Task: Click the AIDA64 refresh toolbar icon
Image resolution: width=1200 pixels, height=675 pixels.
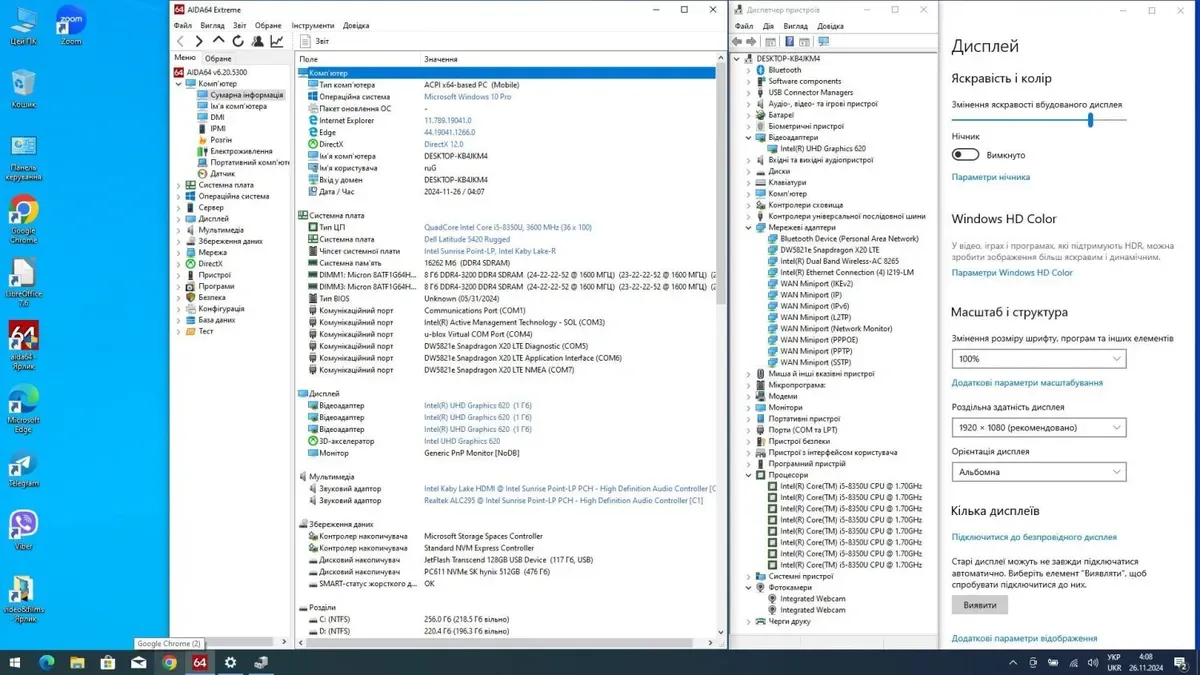Action: click(238, 41)
